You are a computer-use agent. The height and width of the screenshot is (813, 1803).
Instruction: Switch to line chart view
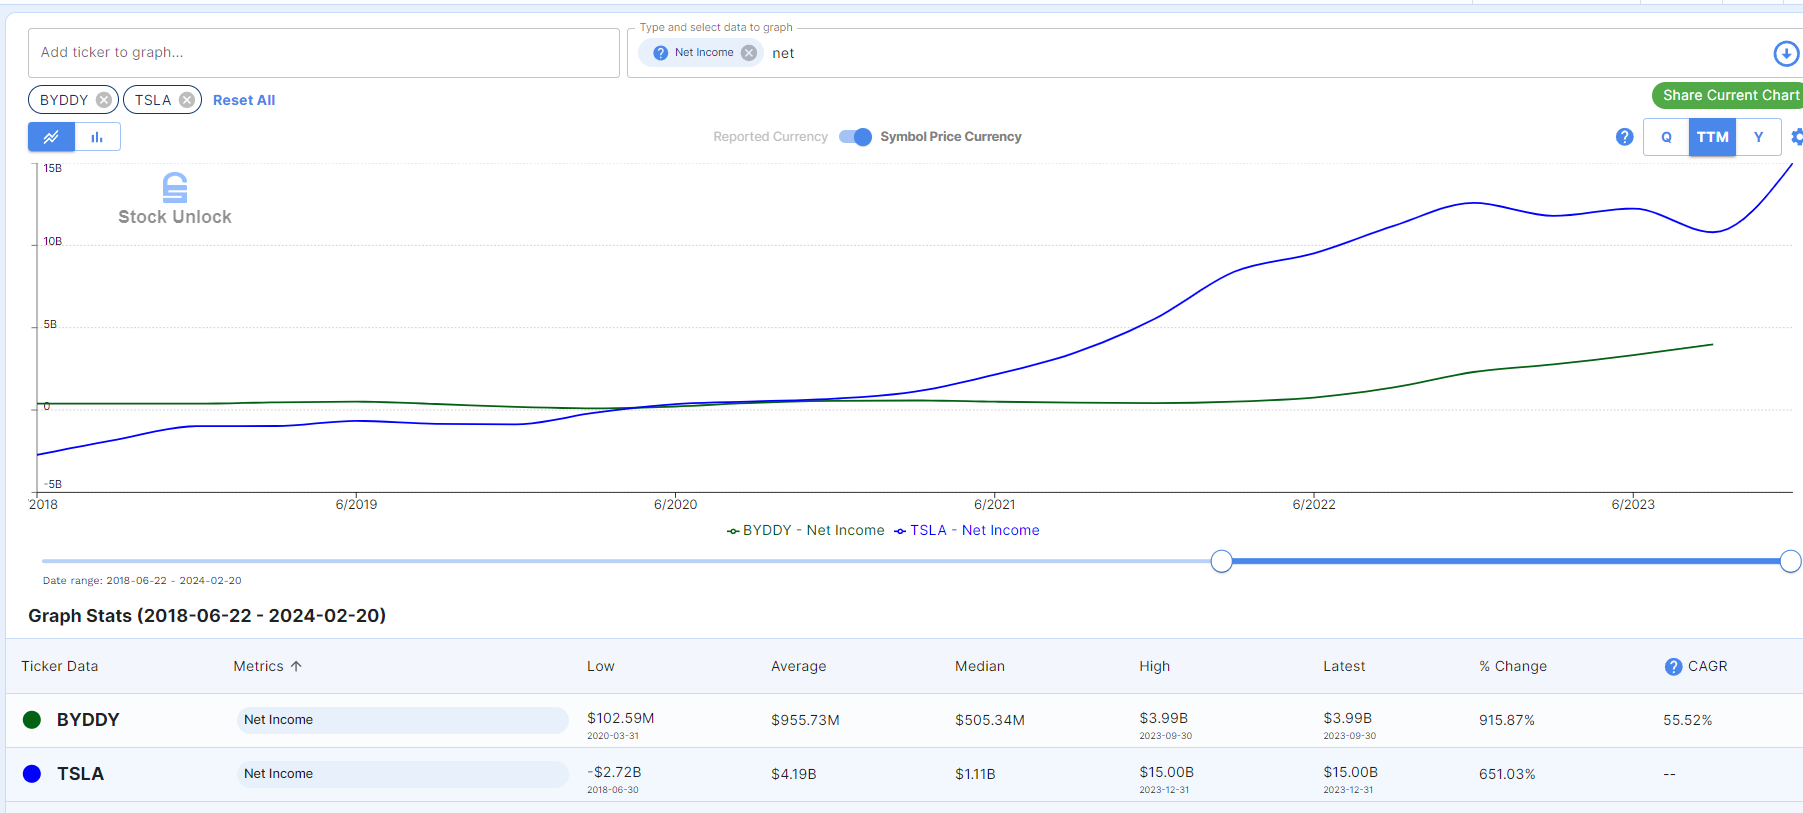point(51,137)
